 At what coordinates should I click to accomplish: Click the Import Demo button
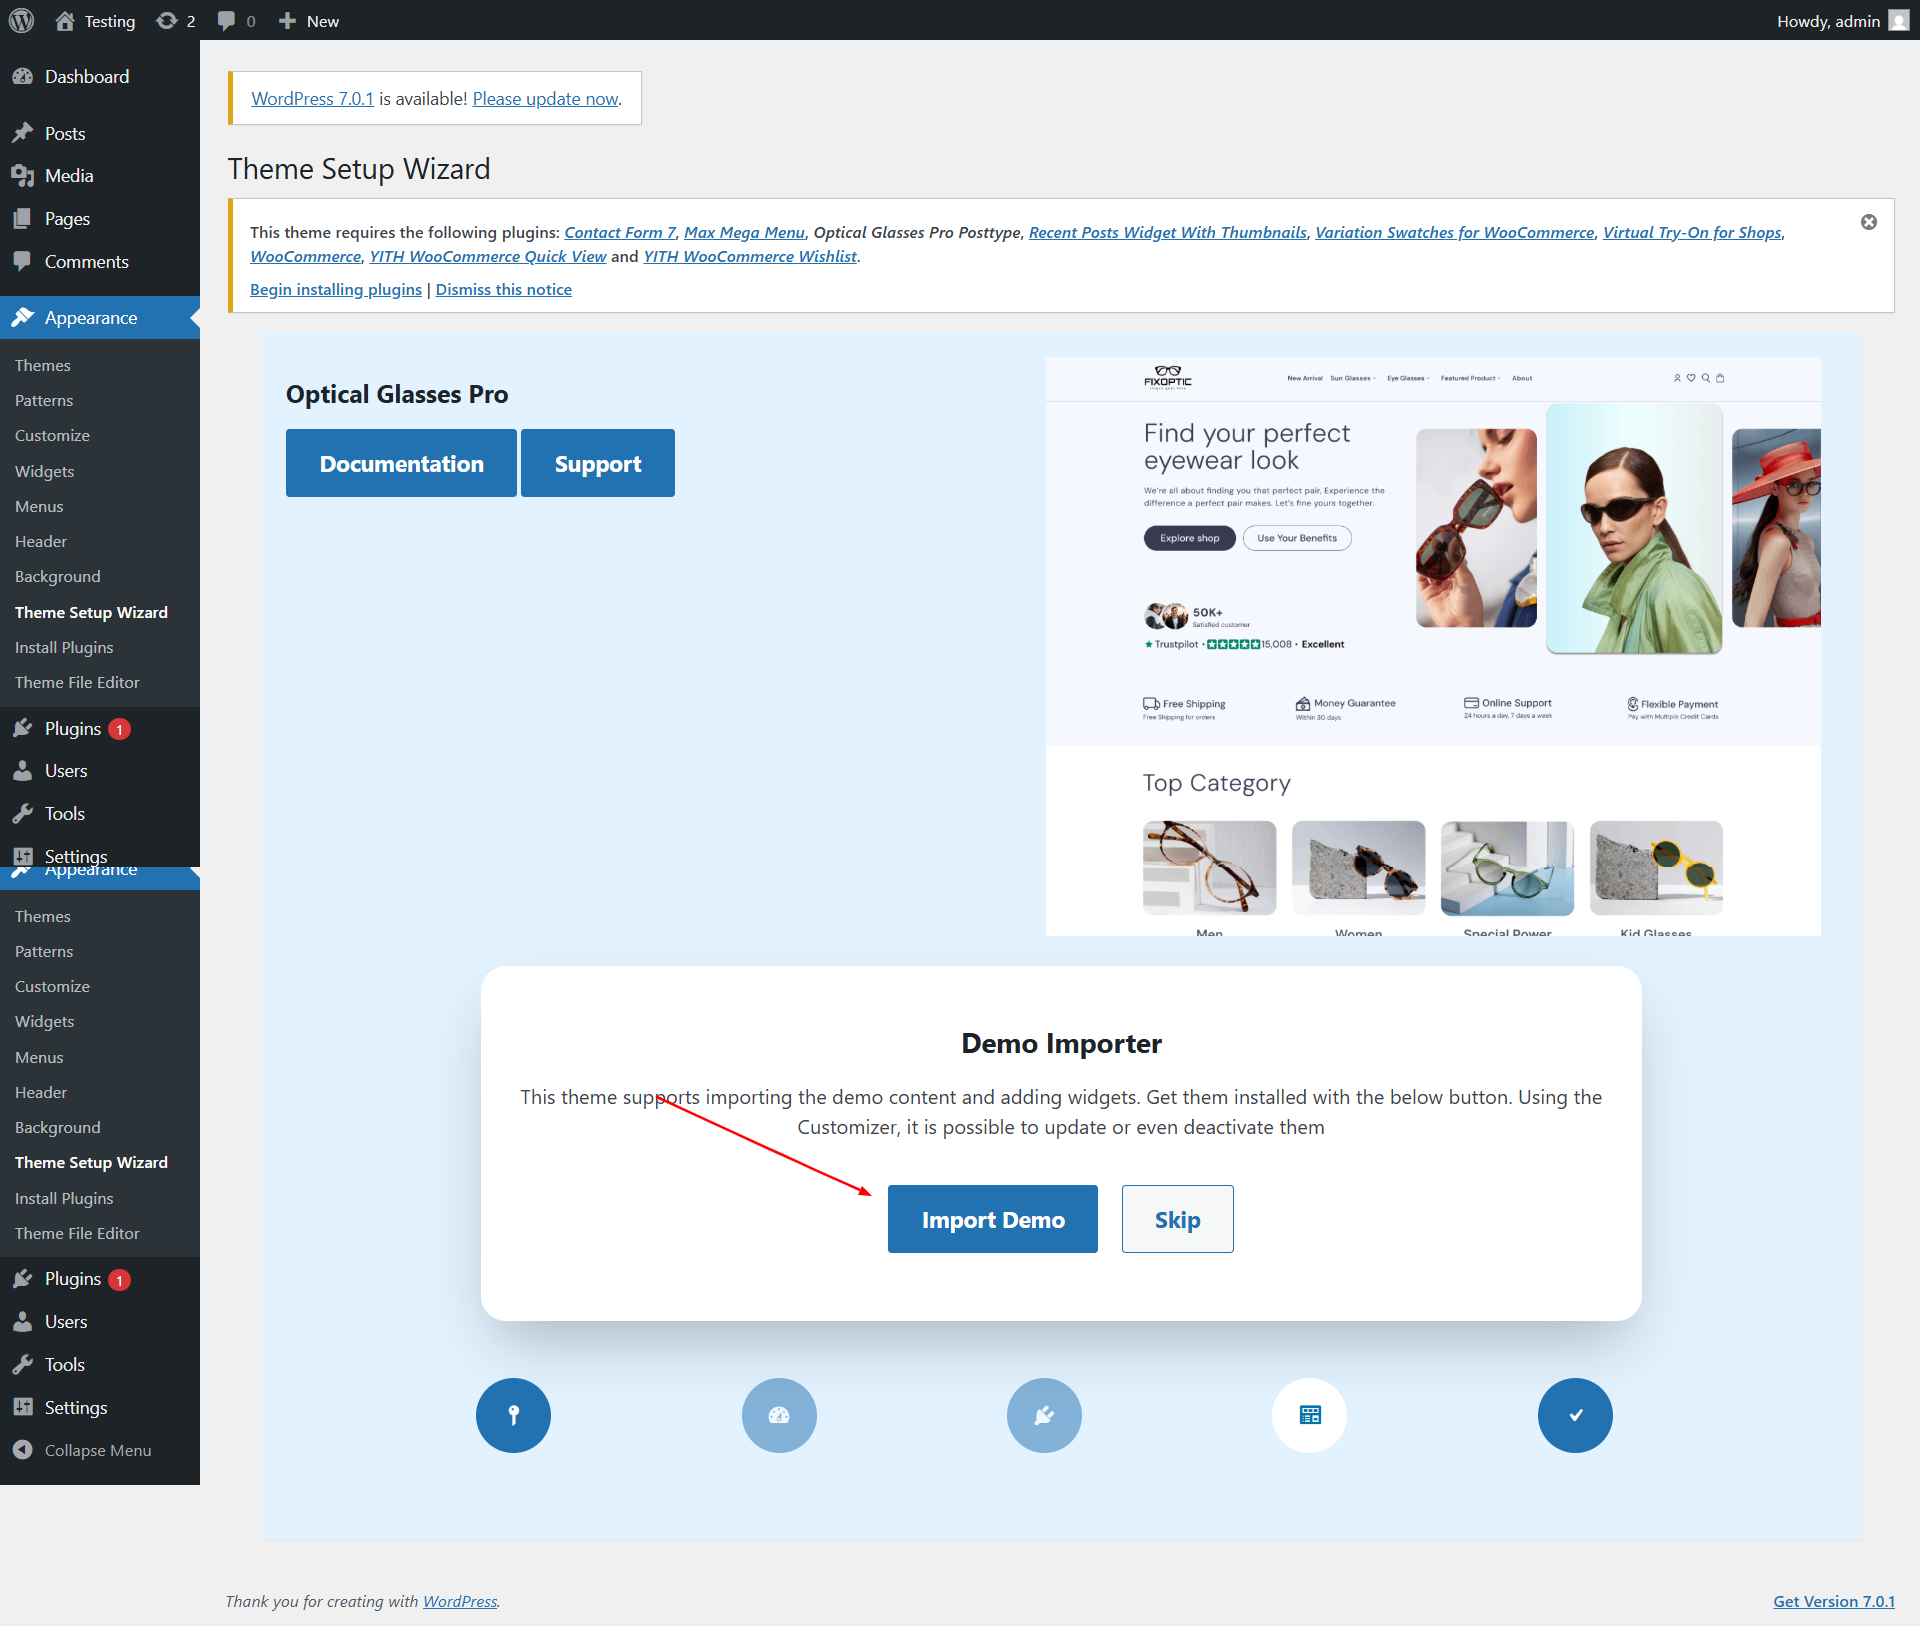click(x=993, y=1219)
